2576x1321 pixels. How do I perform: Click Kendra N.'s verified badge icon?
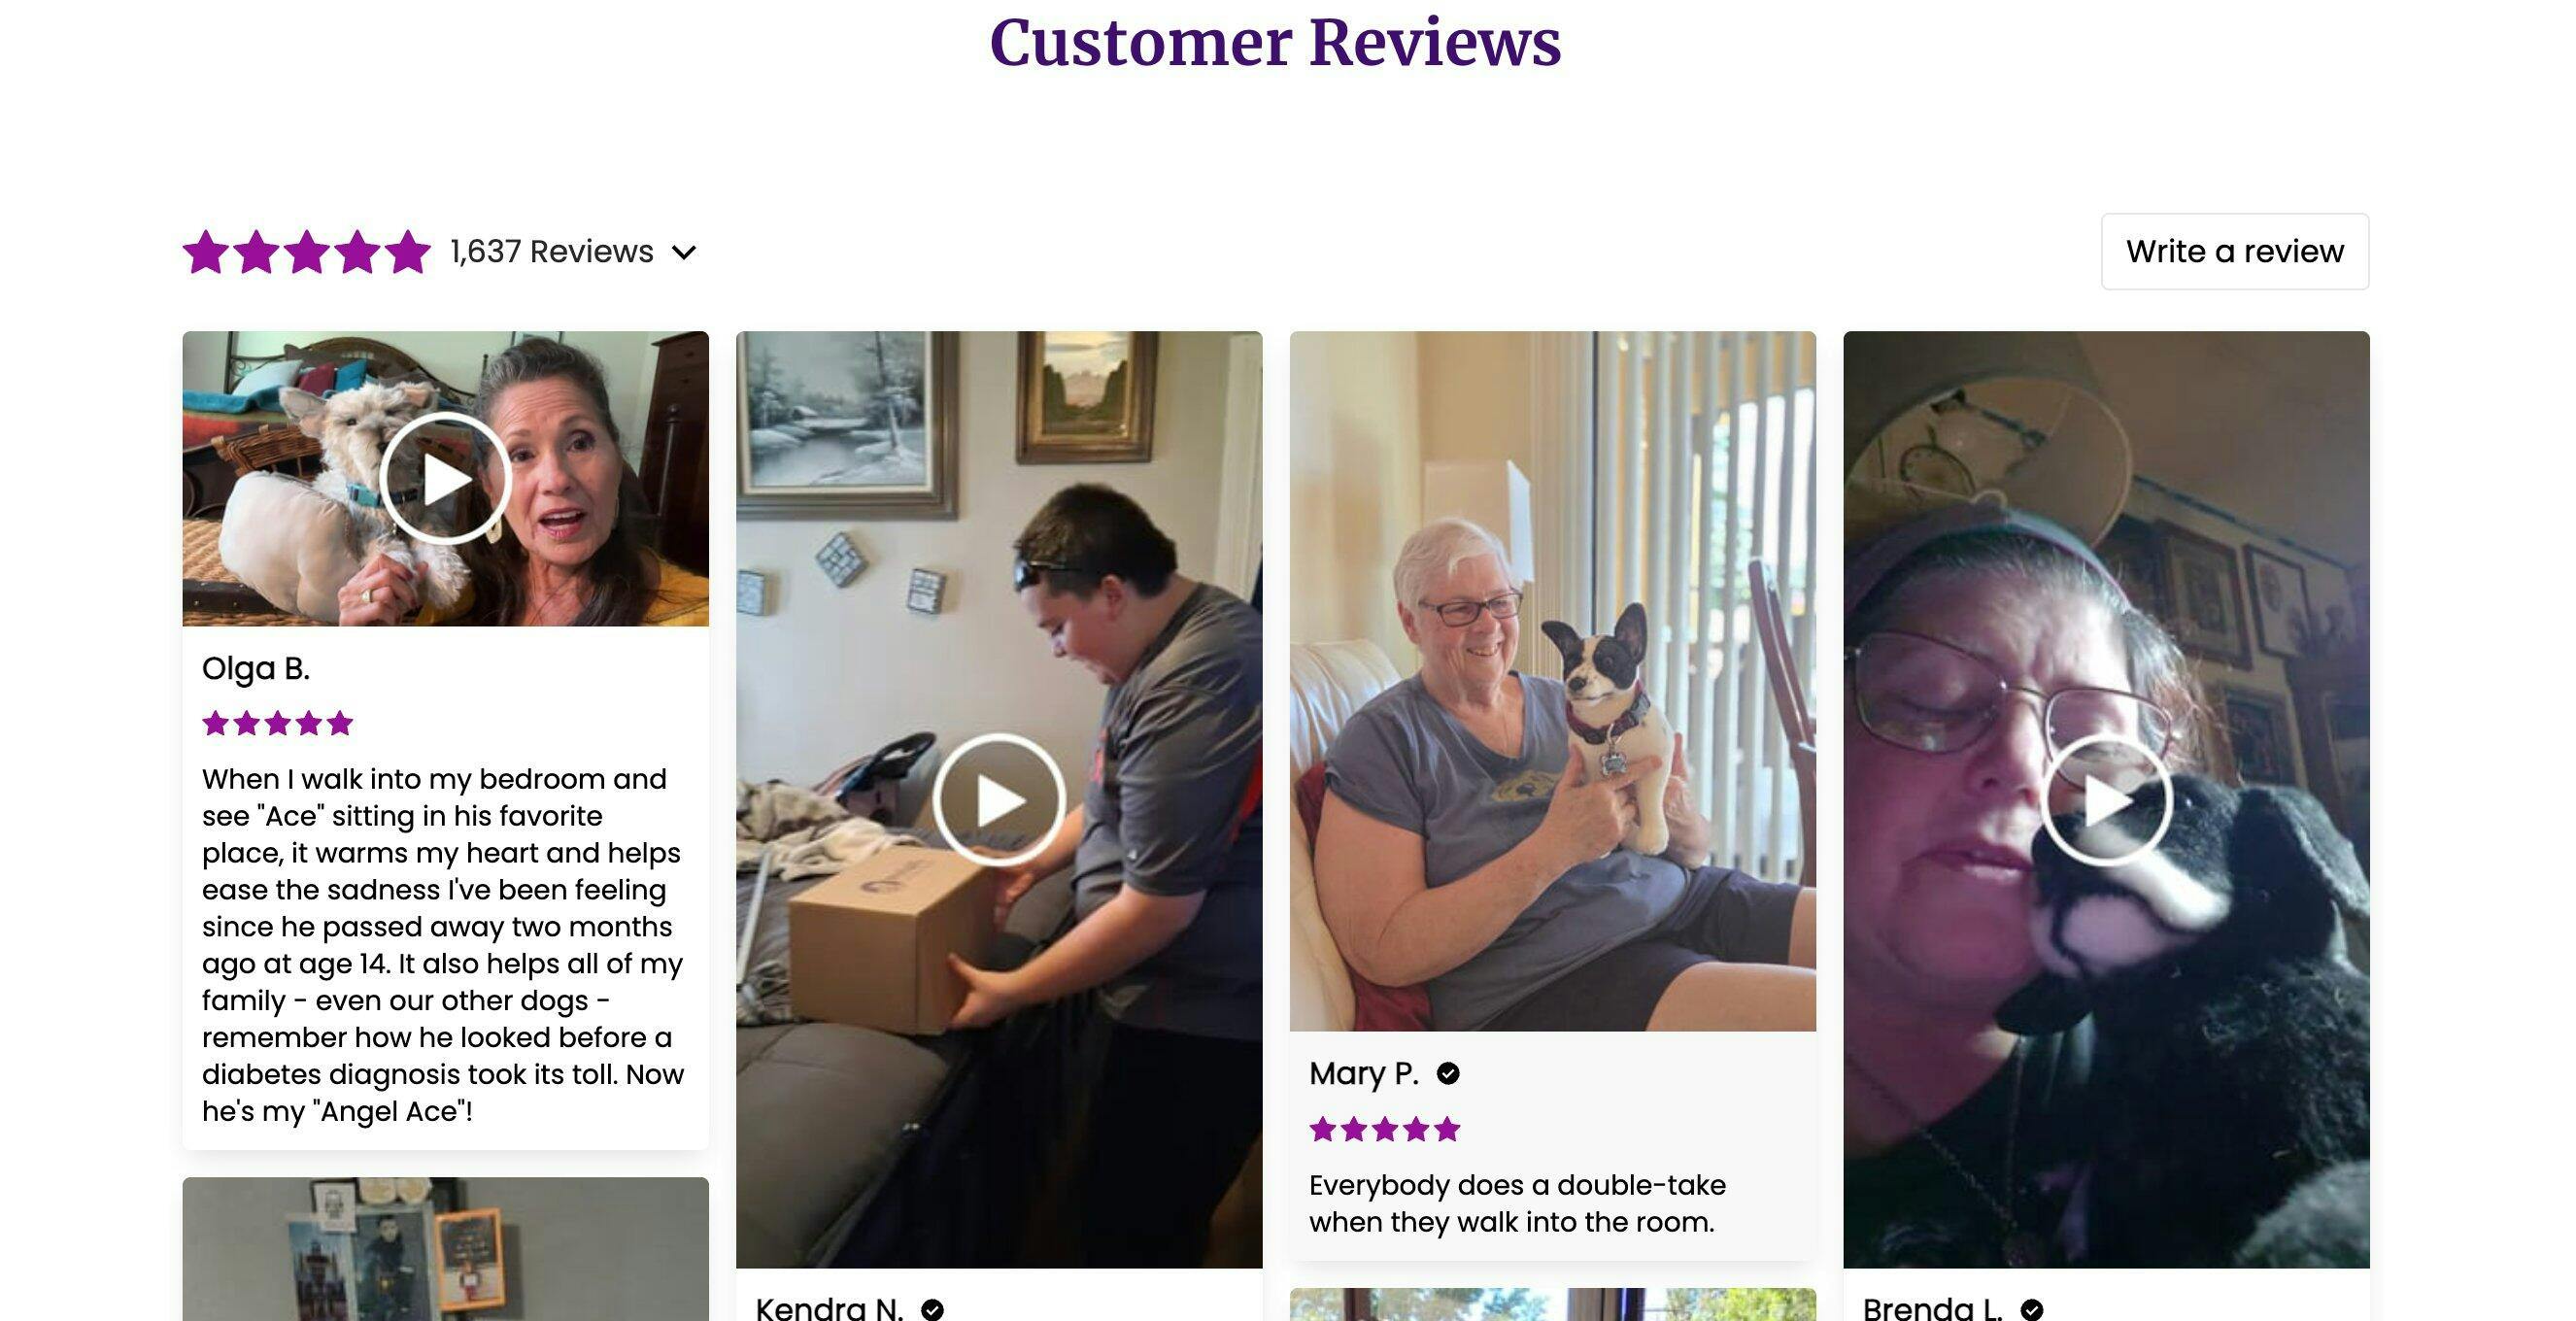[x=932, y=1309]
